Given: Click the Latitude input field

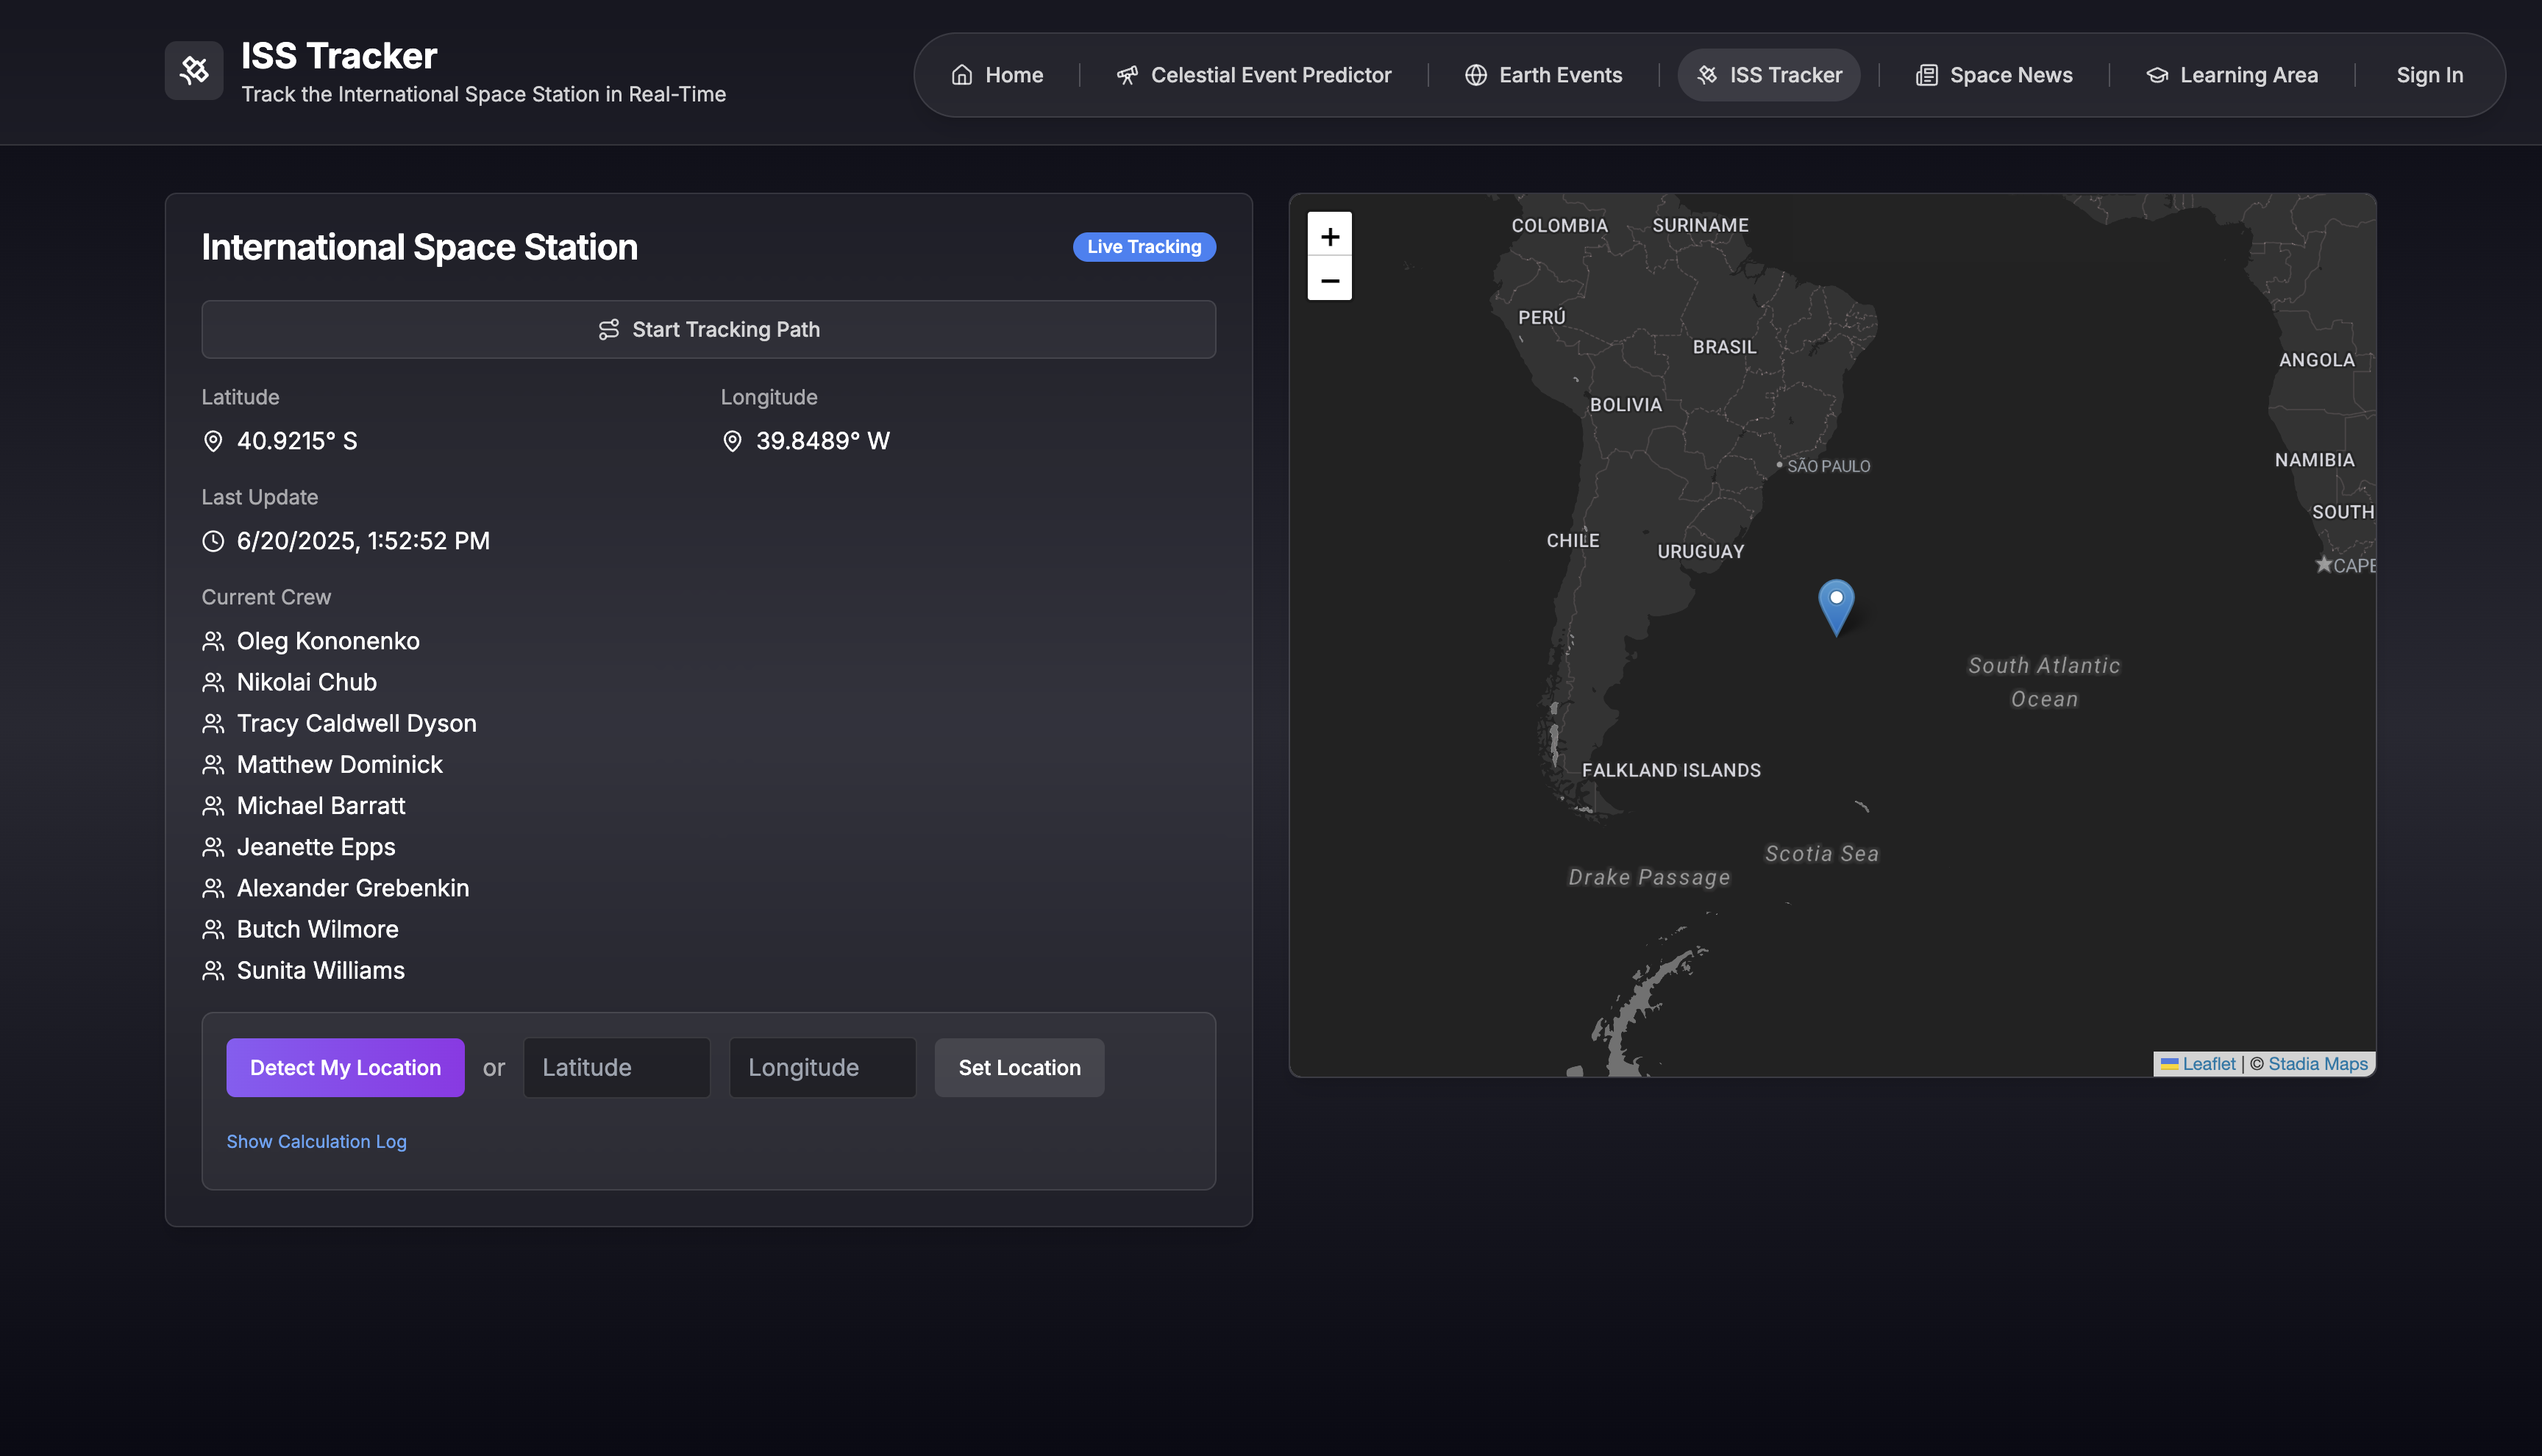Looking at the screenshot, I should tap(616, 1067).
